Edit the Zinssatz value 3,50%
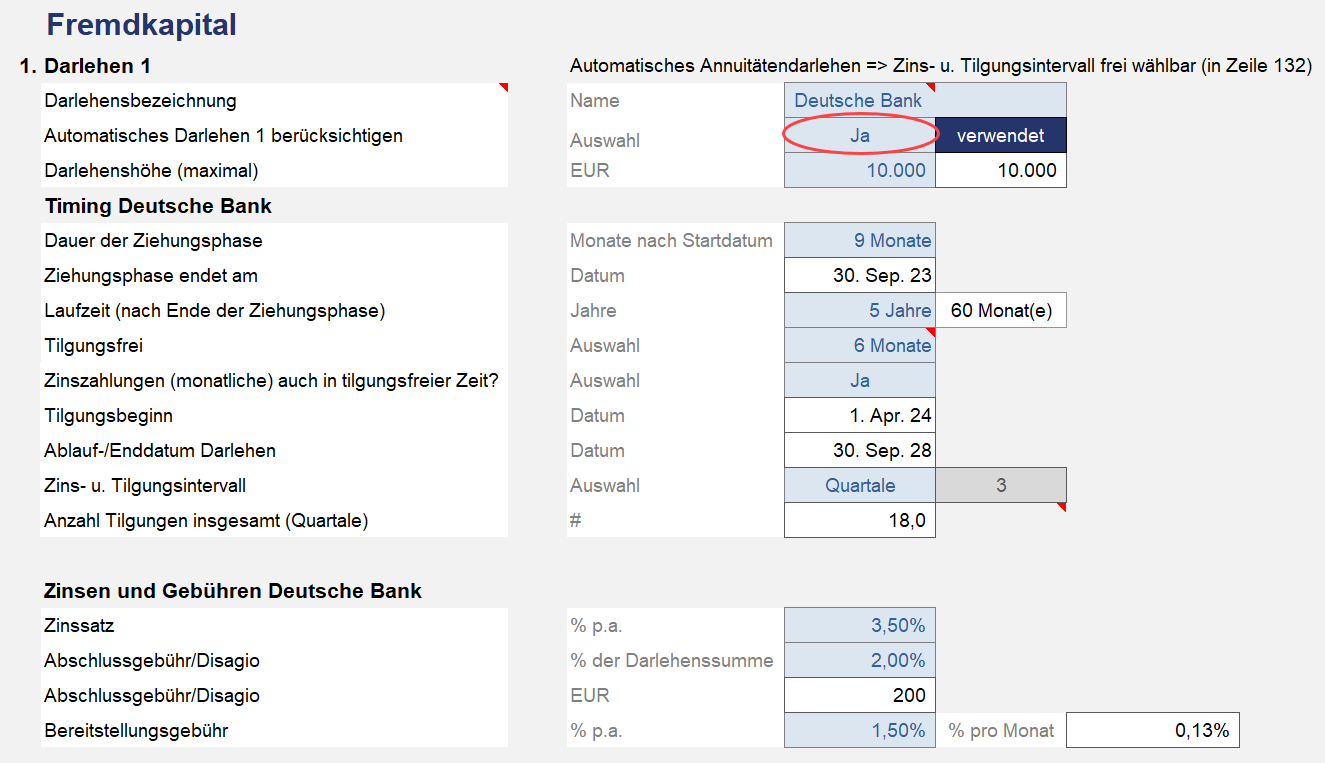 (x=860, y=625)
